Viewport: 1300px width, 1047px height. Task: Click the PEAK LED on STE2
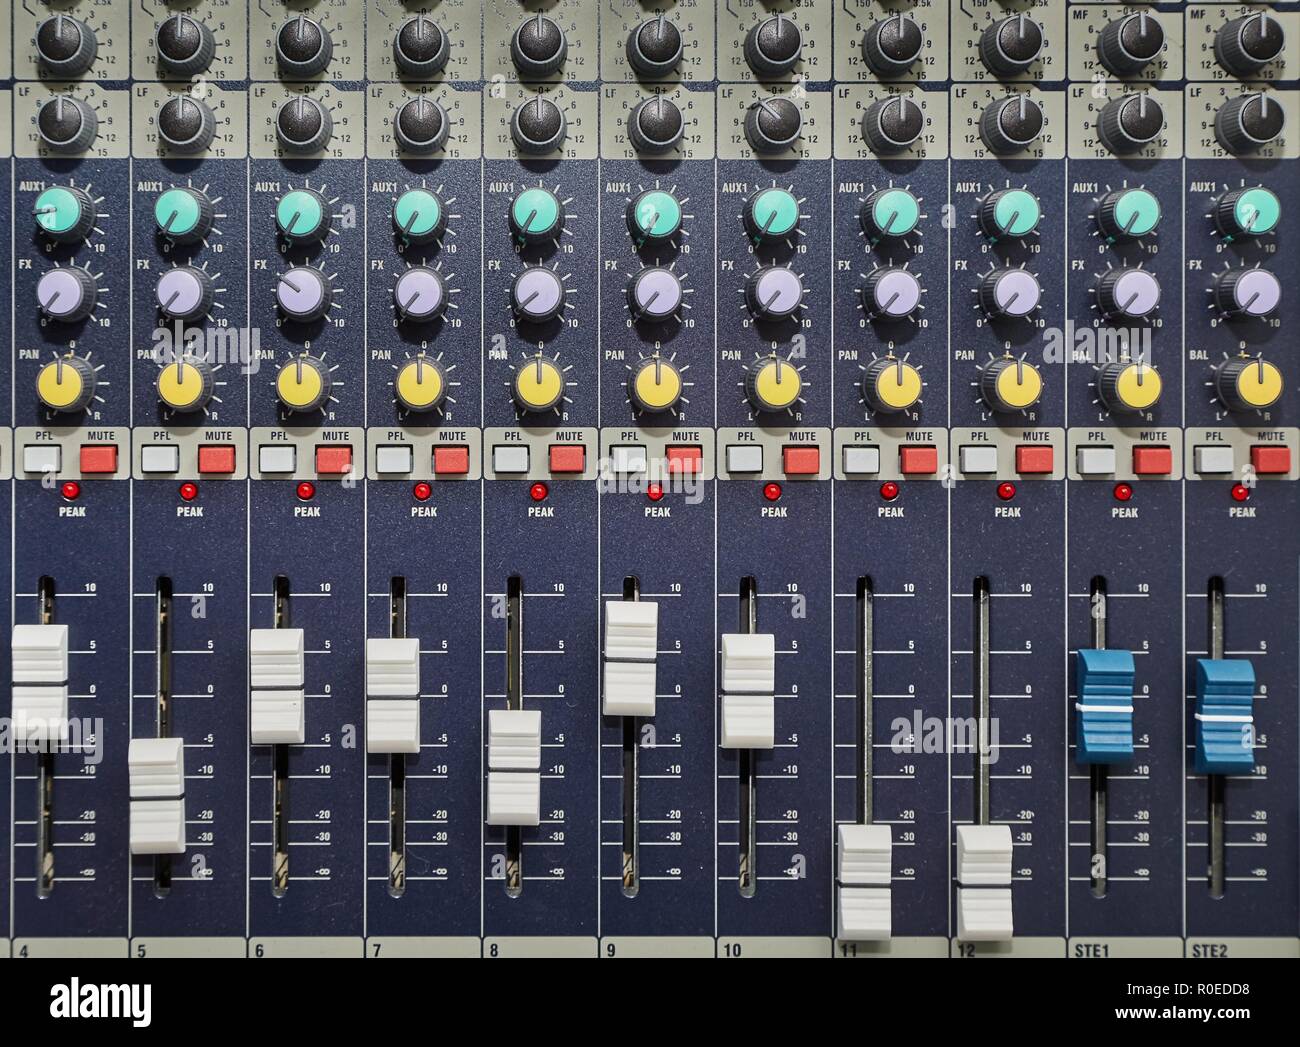pyautogui.click(x=1240, y=492)
